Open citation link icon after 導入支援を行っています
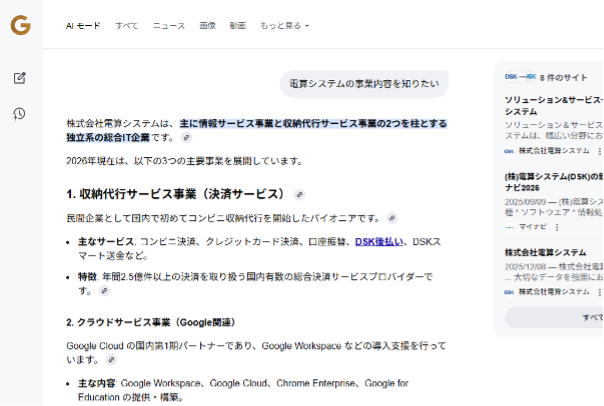604x406 pixels. [x=111, y=360]
